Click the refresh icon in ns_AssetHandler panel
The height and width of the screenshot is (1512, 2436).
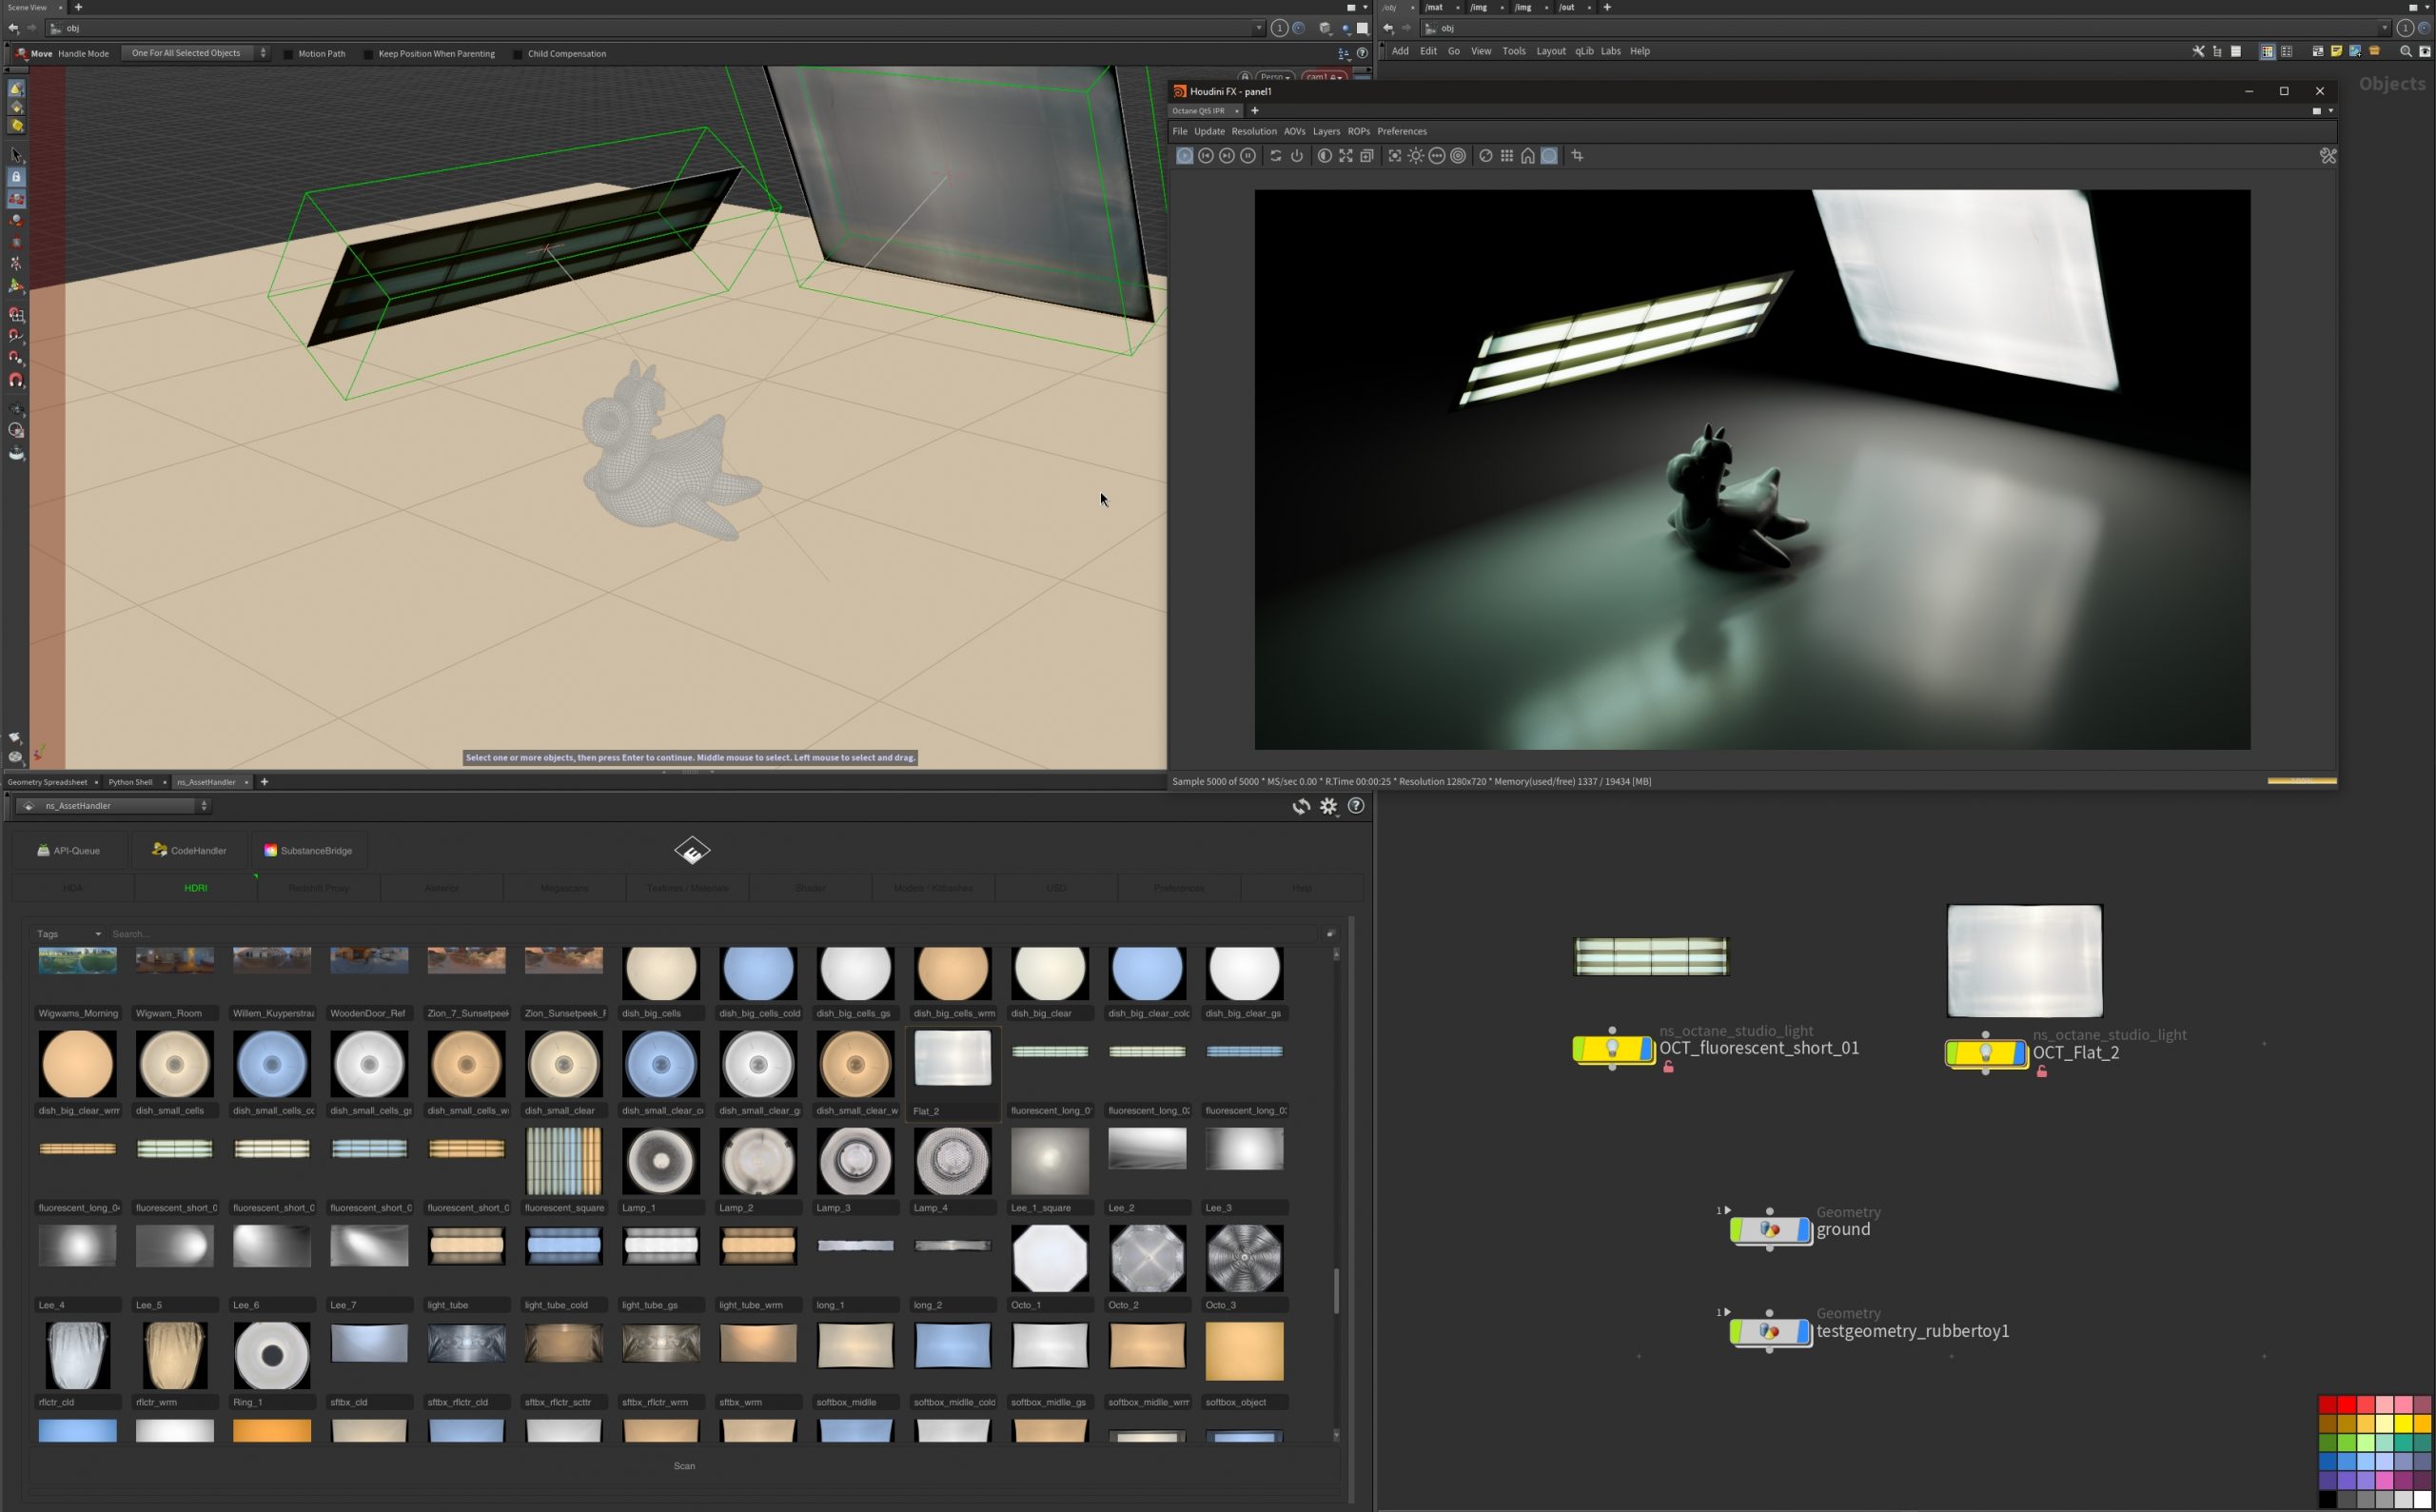tap(1300, 806)
